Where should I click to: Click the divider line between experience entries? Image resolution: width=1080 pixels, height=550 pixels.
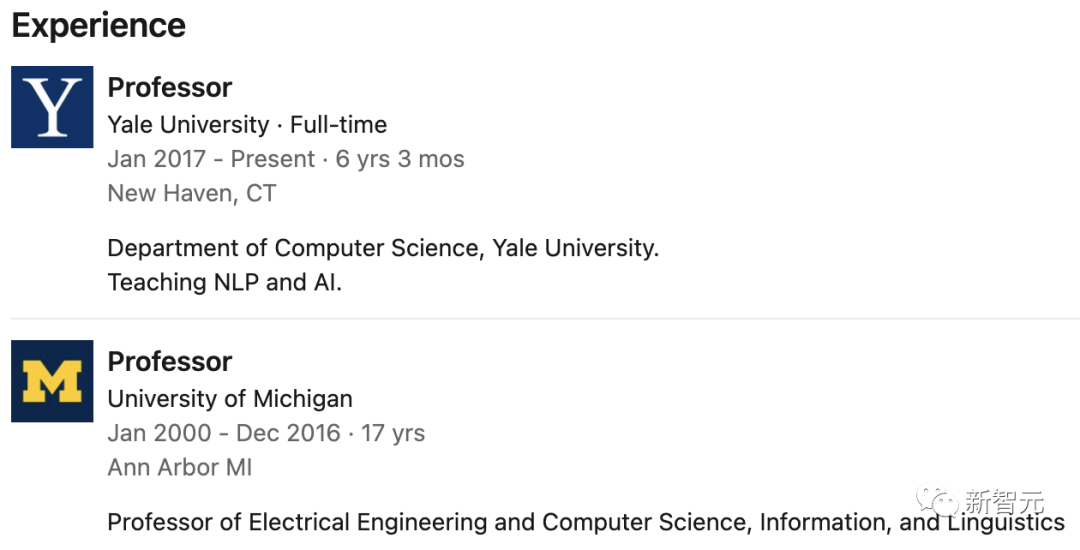point(540,319)
